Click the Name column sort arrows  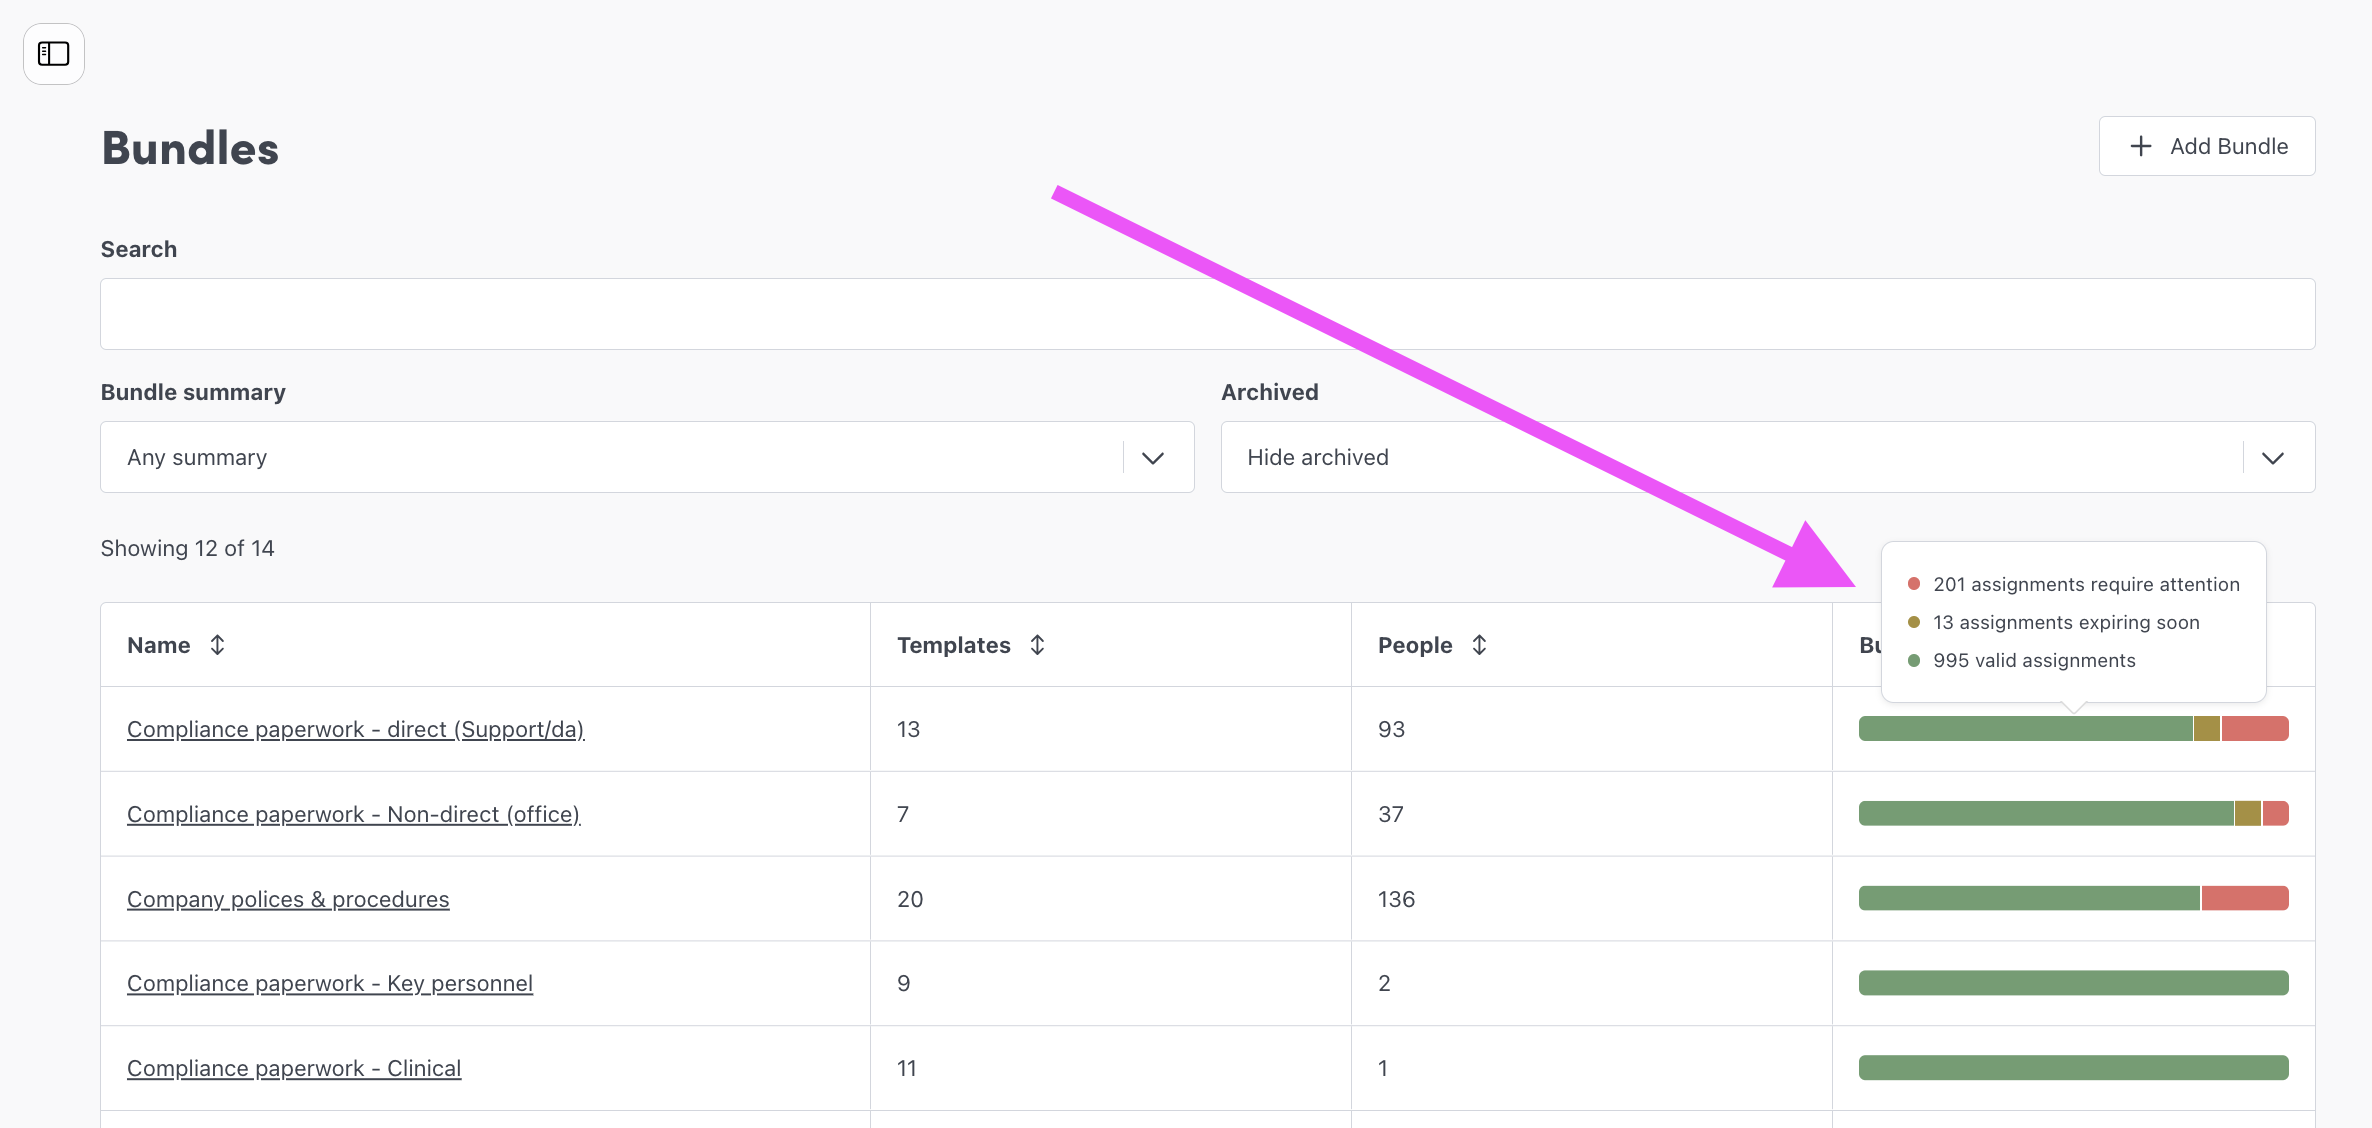pyautogui.click(x=217, y=645)
